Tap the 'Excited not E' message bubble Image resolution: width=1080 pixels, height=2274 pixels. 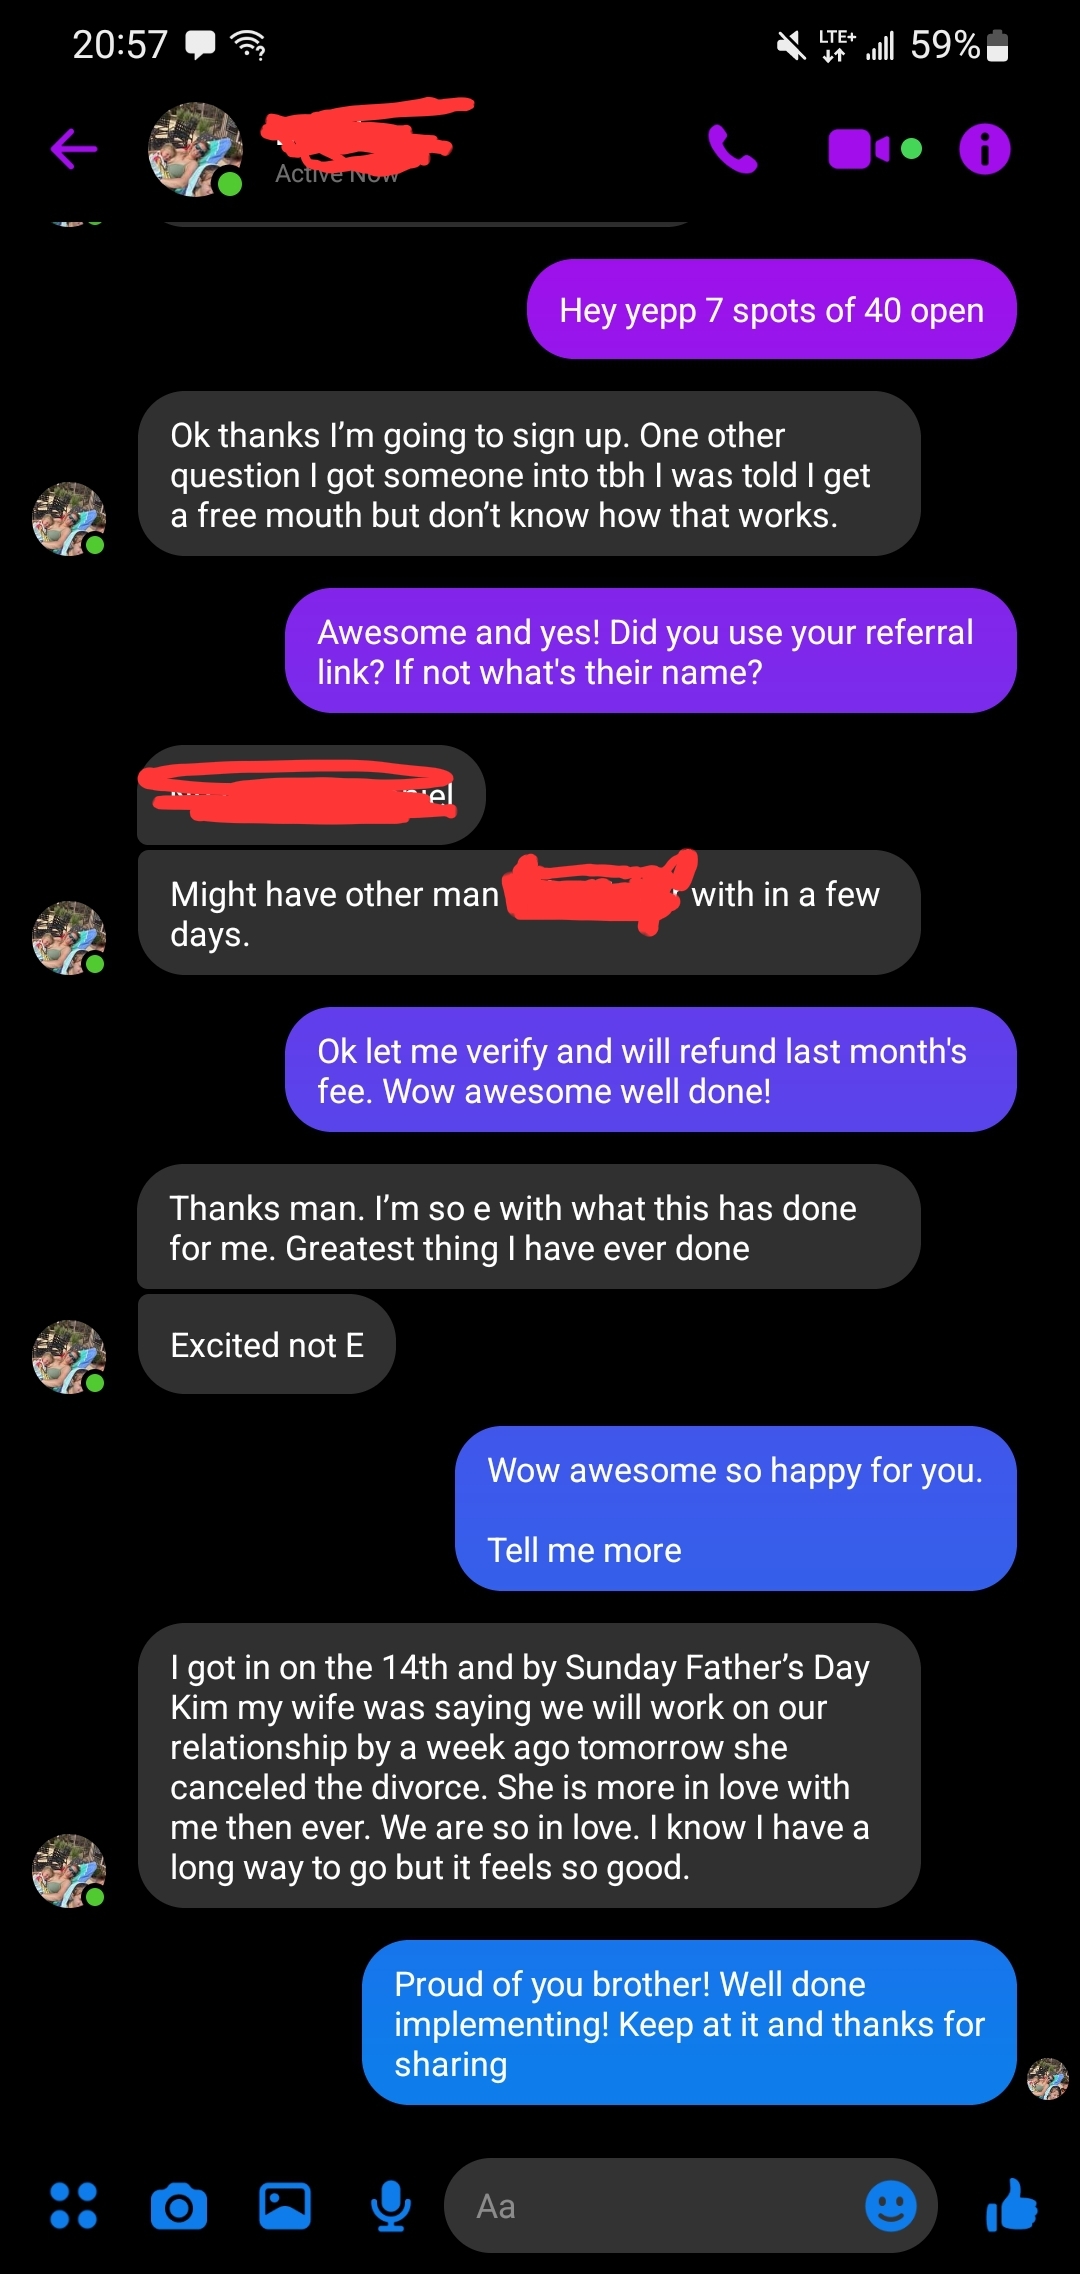267,1344
